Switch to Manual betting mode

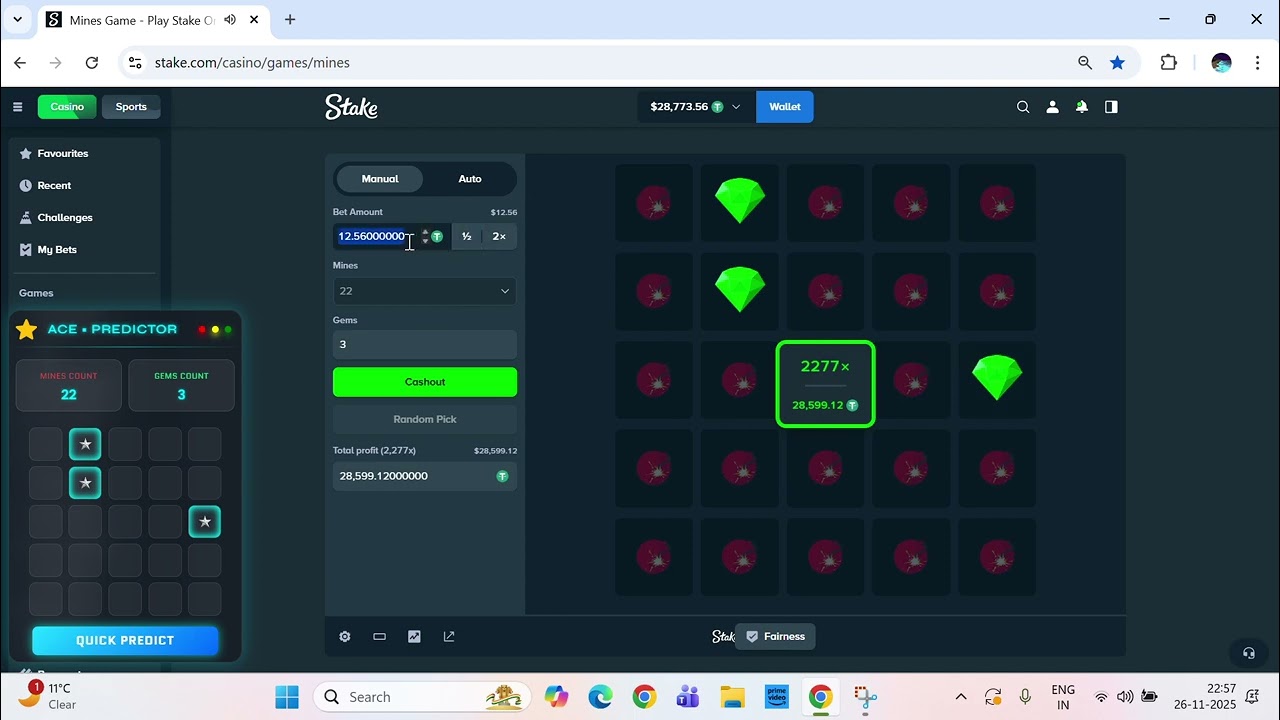(380, 179)
